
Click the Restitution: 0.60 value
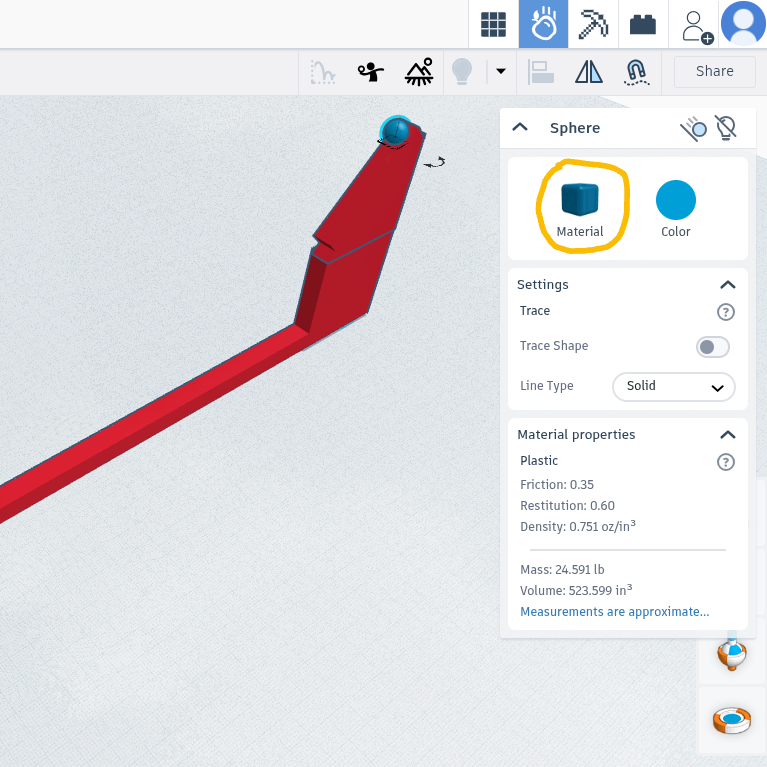pos(567,506)
